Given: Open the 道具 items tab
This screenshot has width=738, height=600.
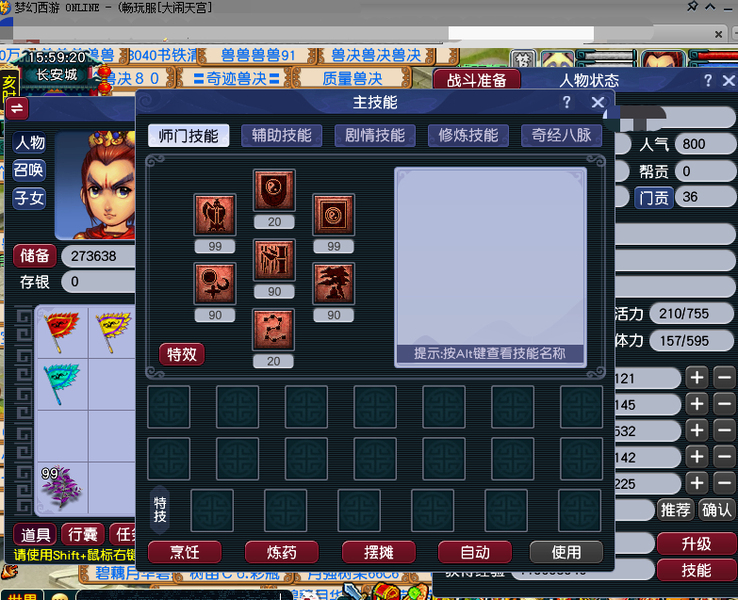Looking at the screenshot, I should pos(35,534).
